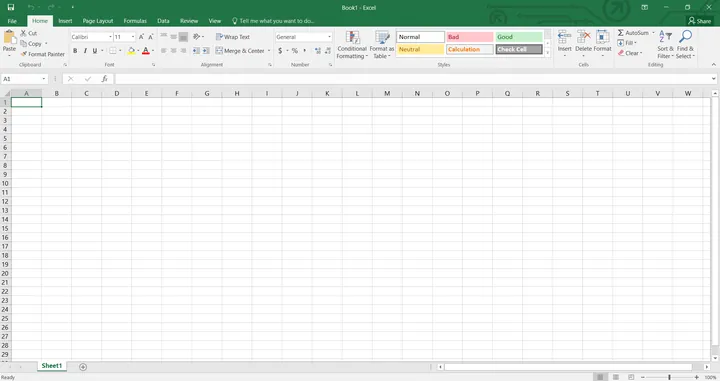
Task: Click the Save icon in title bar
Action: tap(11, 7)
